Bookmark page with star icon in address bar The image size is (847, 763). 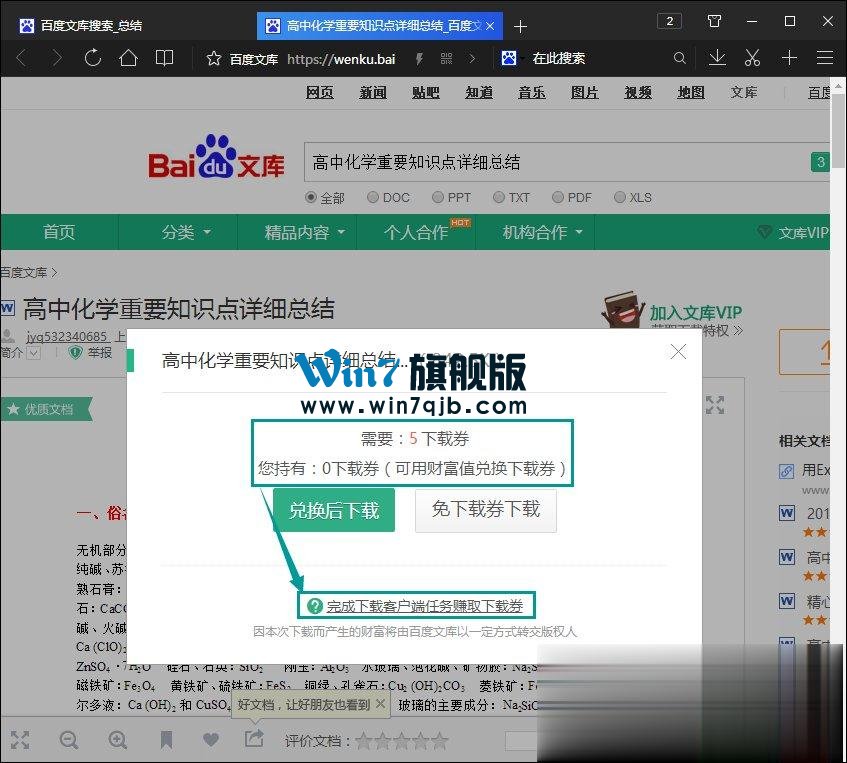(x=214, y=58)
